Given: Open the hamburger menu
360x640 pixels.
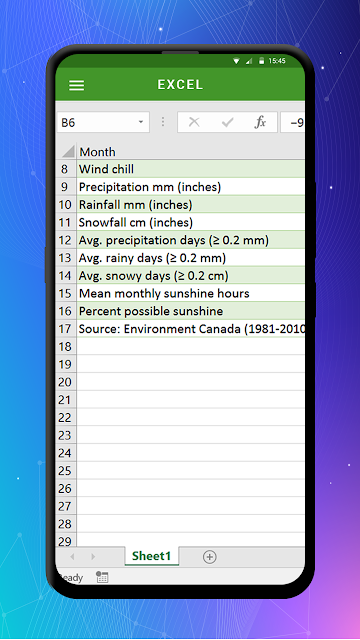Looking at the screenshot, I should tap(76, 85).
